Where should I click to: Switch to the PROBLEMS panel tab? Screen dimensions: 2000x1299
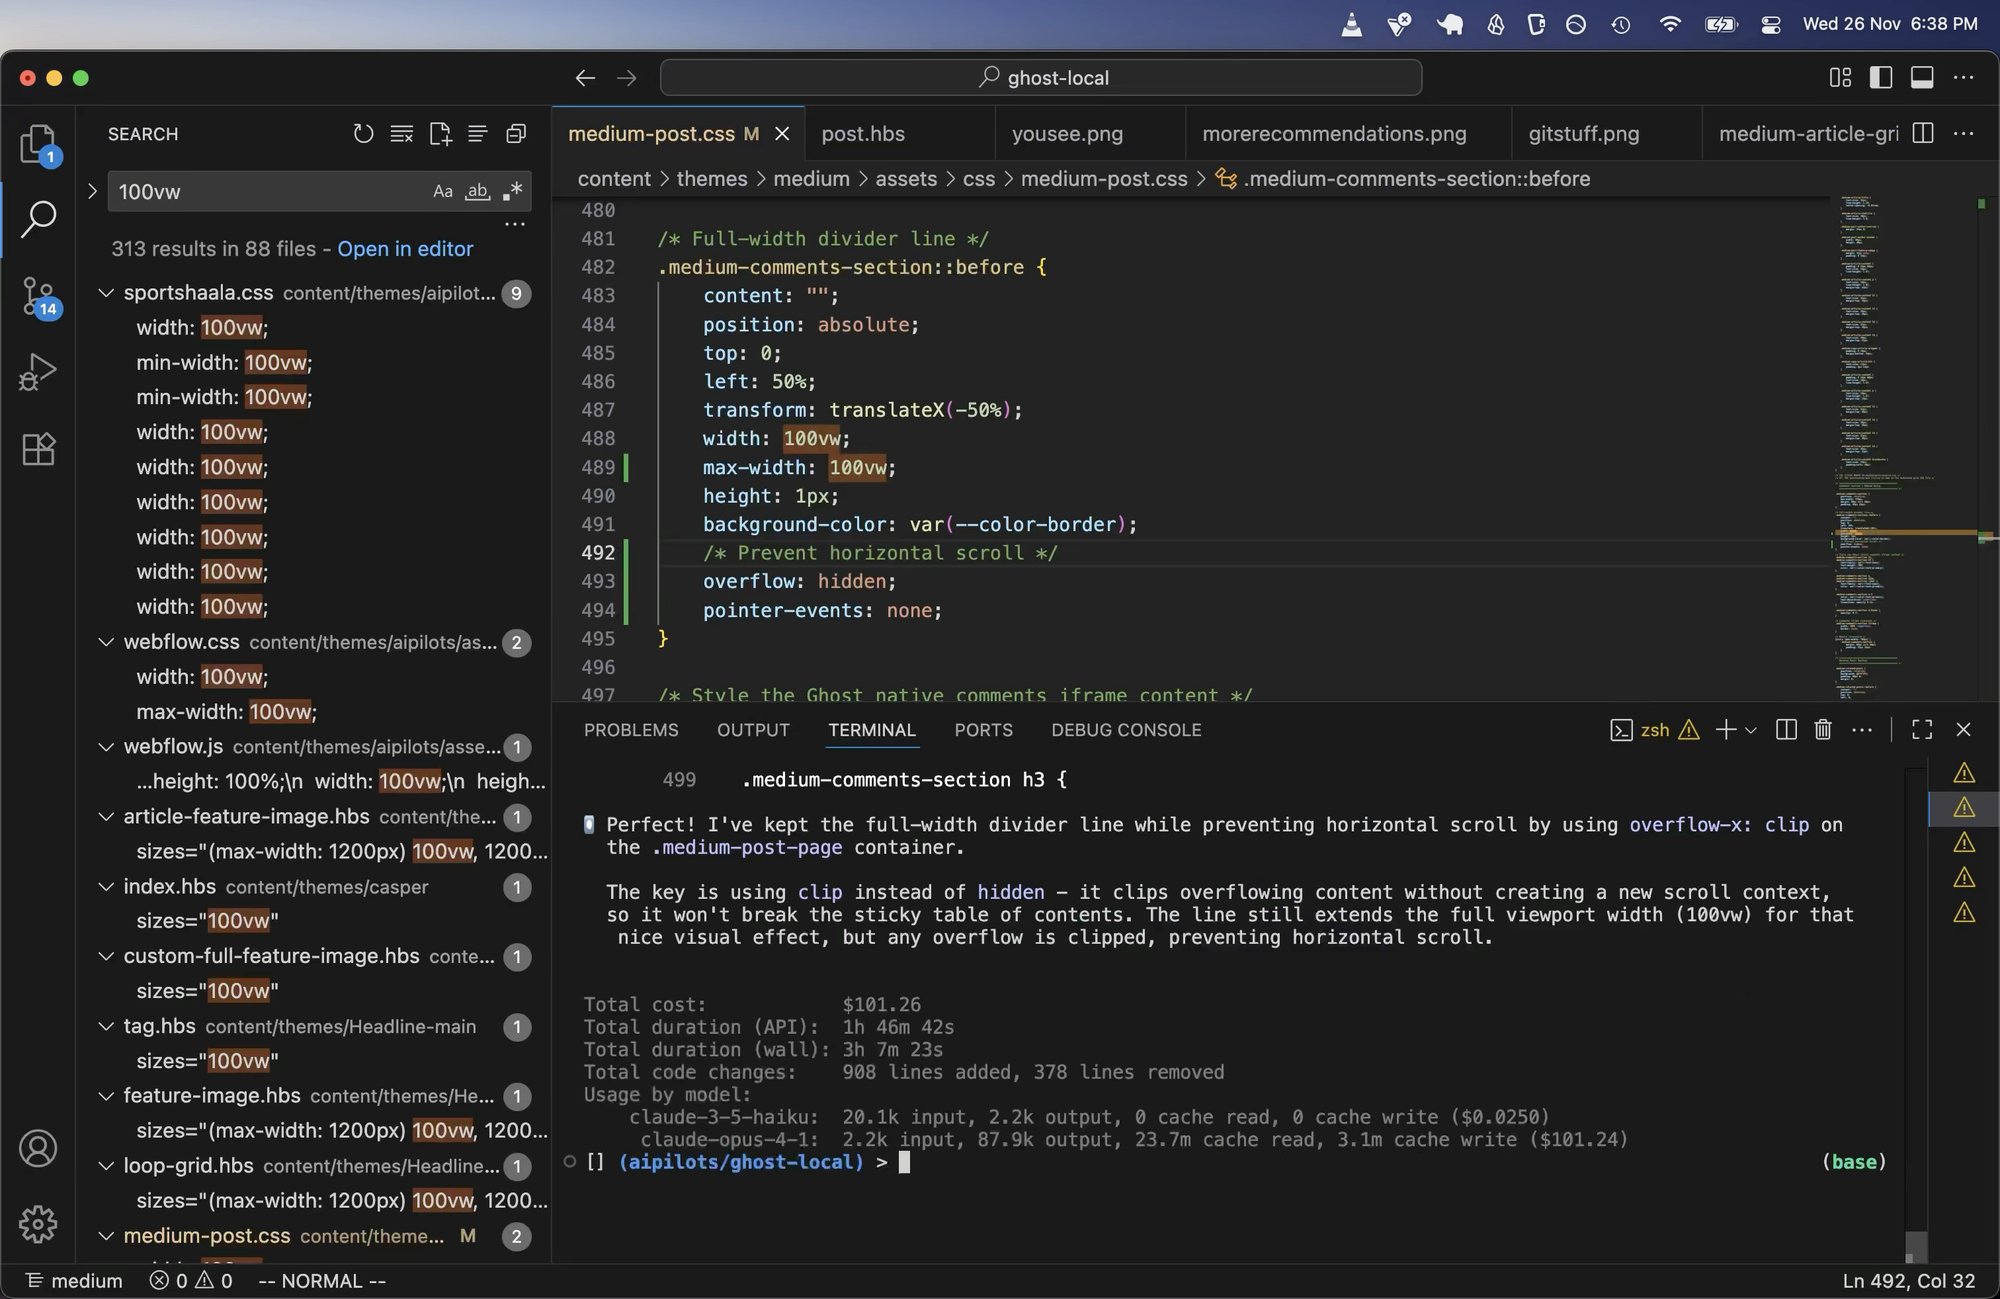point(630,730)
